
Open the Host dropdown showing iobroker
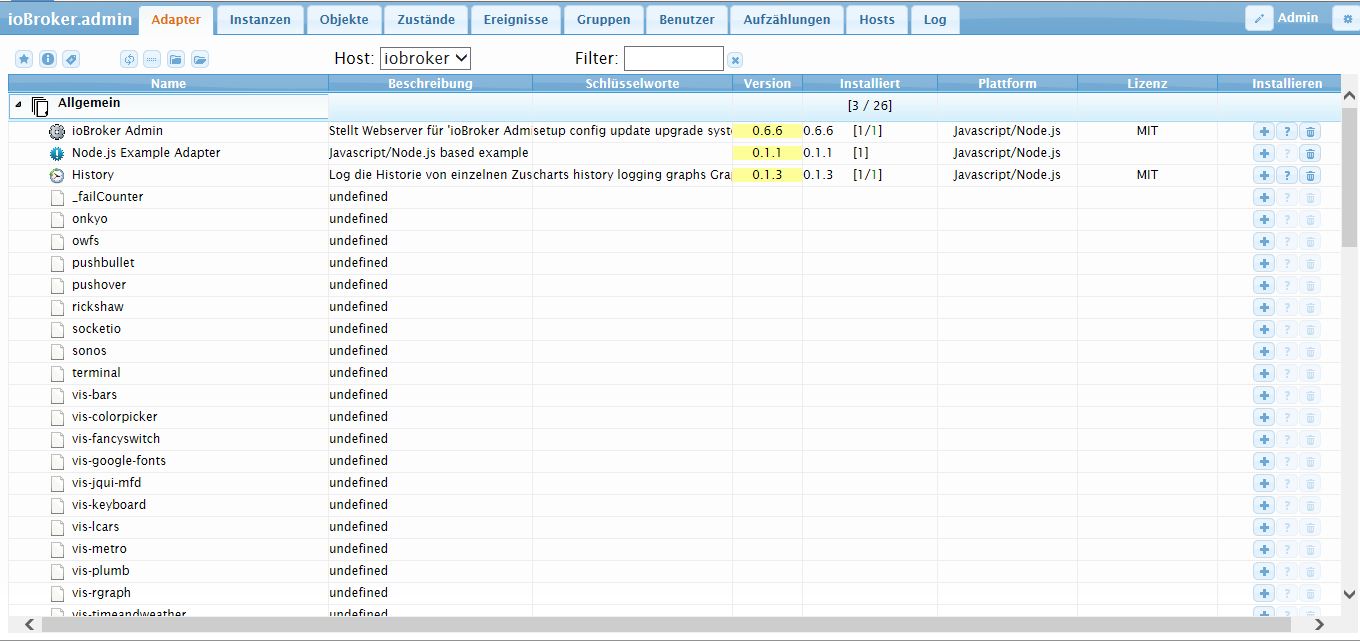click(425, 59)
